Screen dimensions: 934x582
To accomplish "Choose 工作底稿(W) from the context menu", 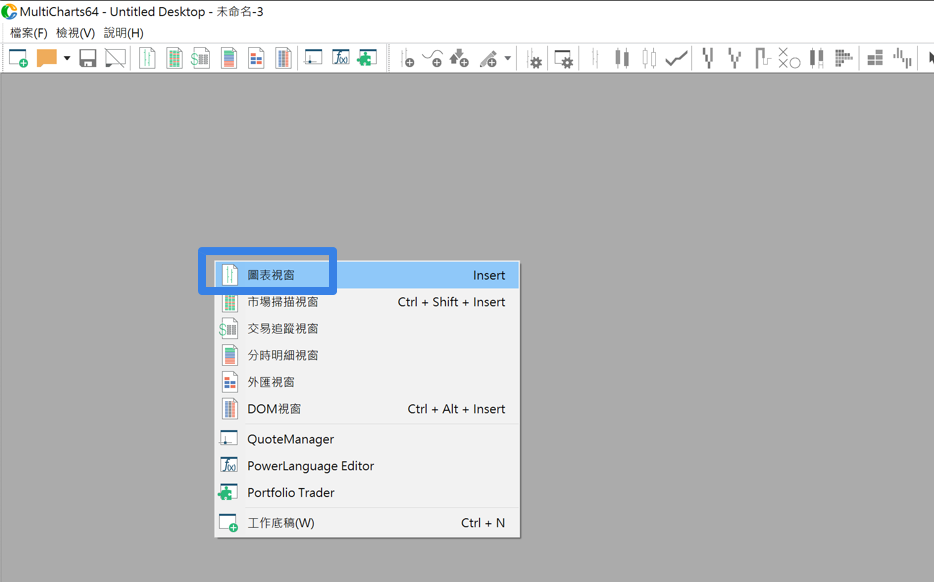I will 367,523.
